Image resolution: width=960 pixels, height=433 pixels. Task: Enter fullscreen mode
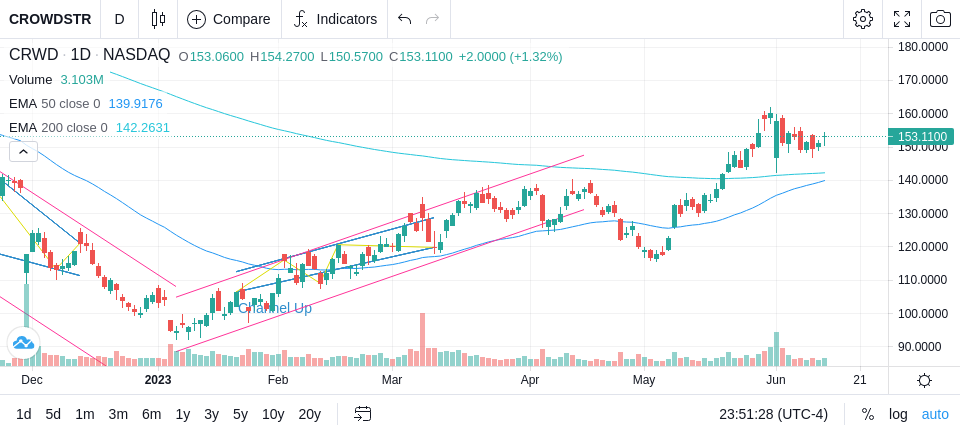click(902, 19)
